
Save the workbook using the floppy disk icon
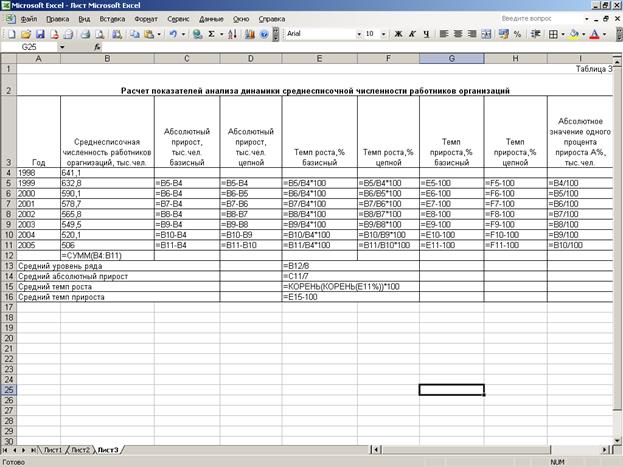(40, 34)
